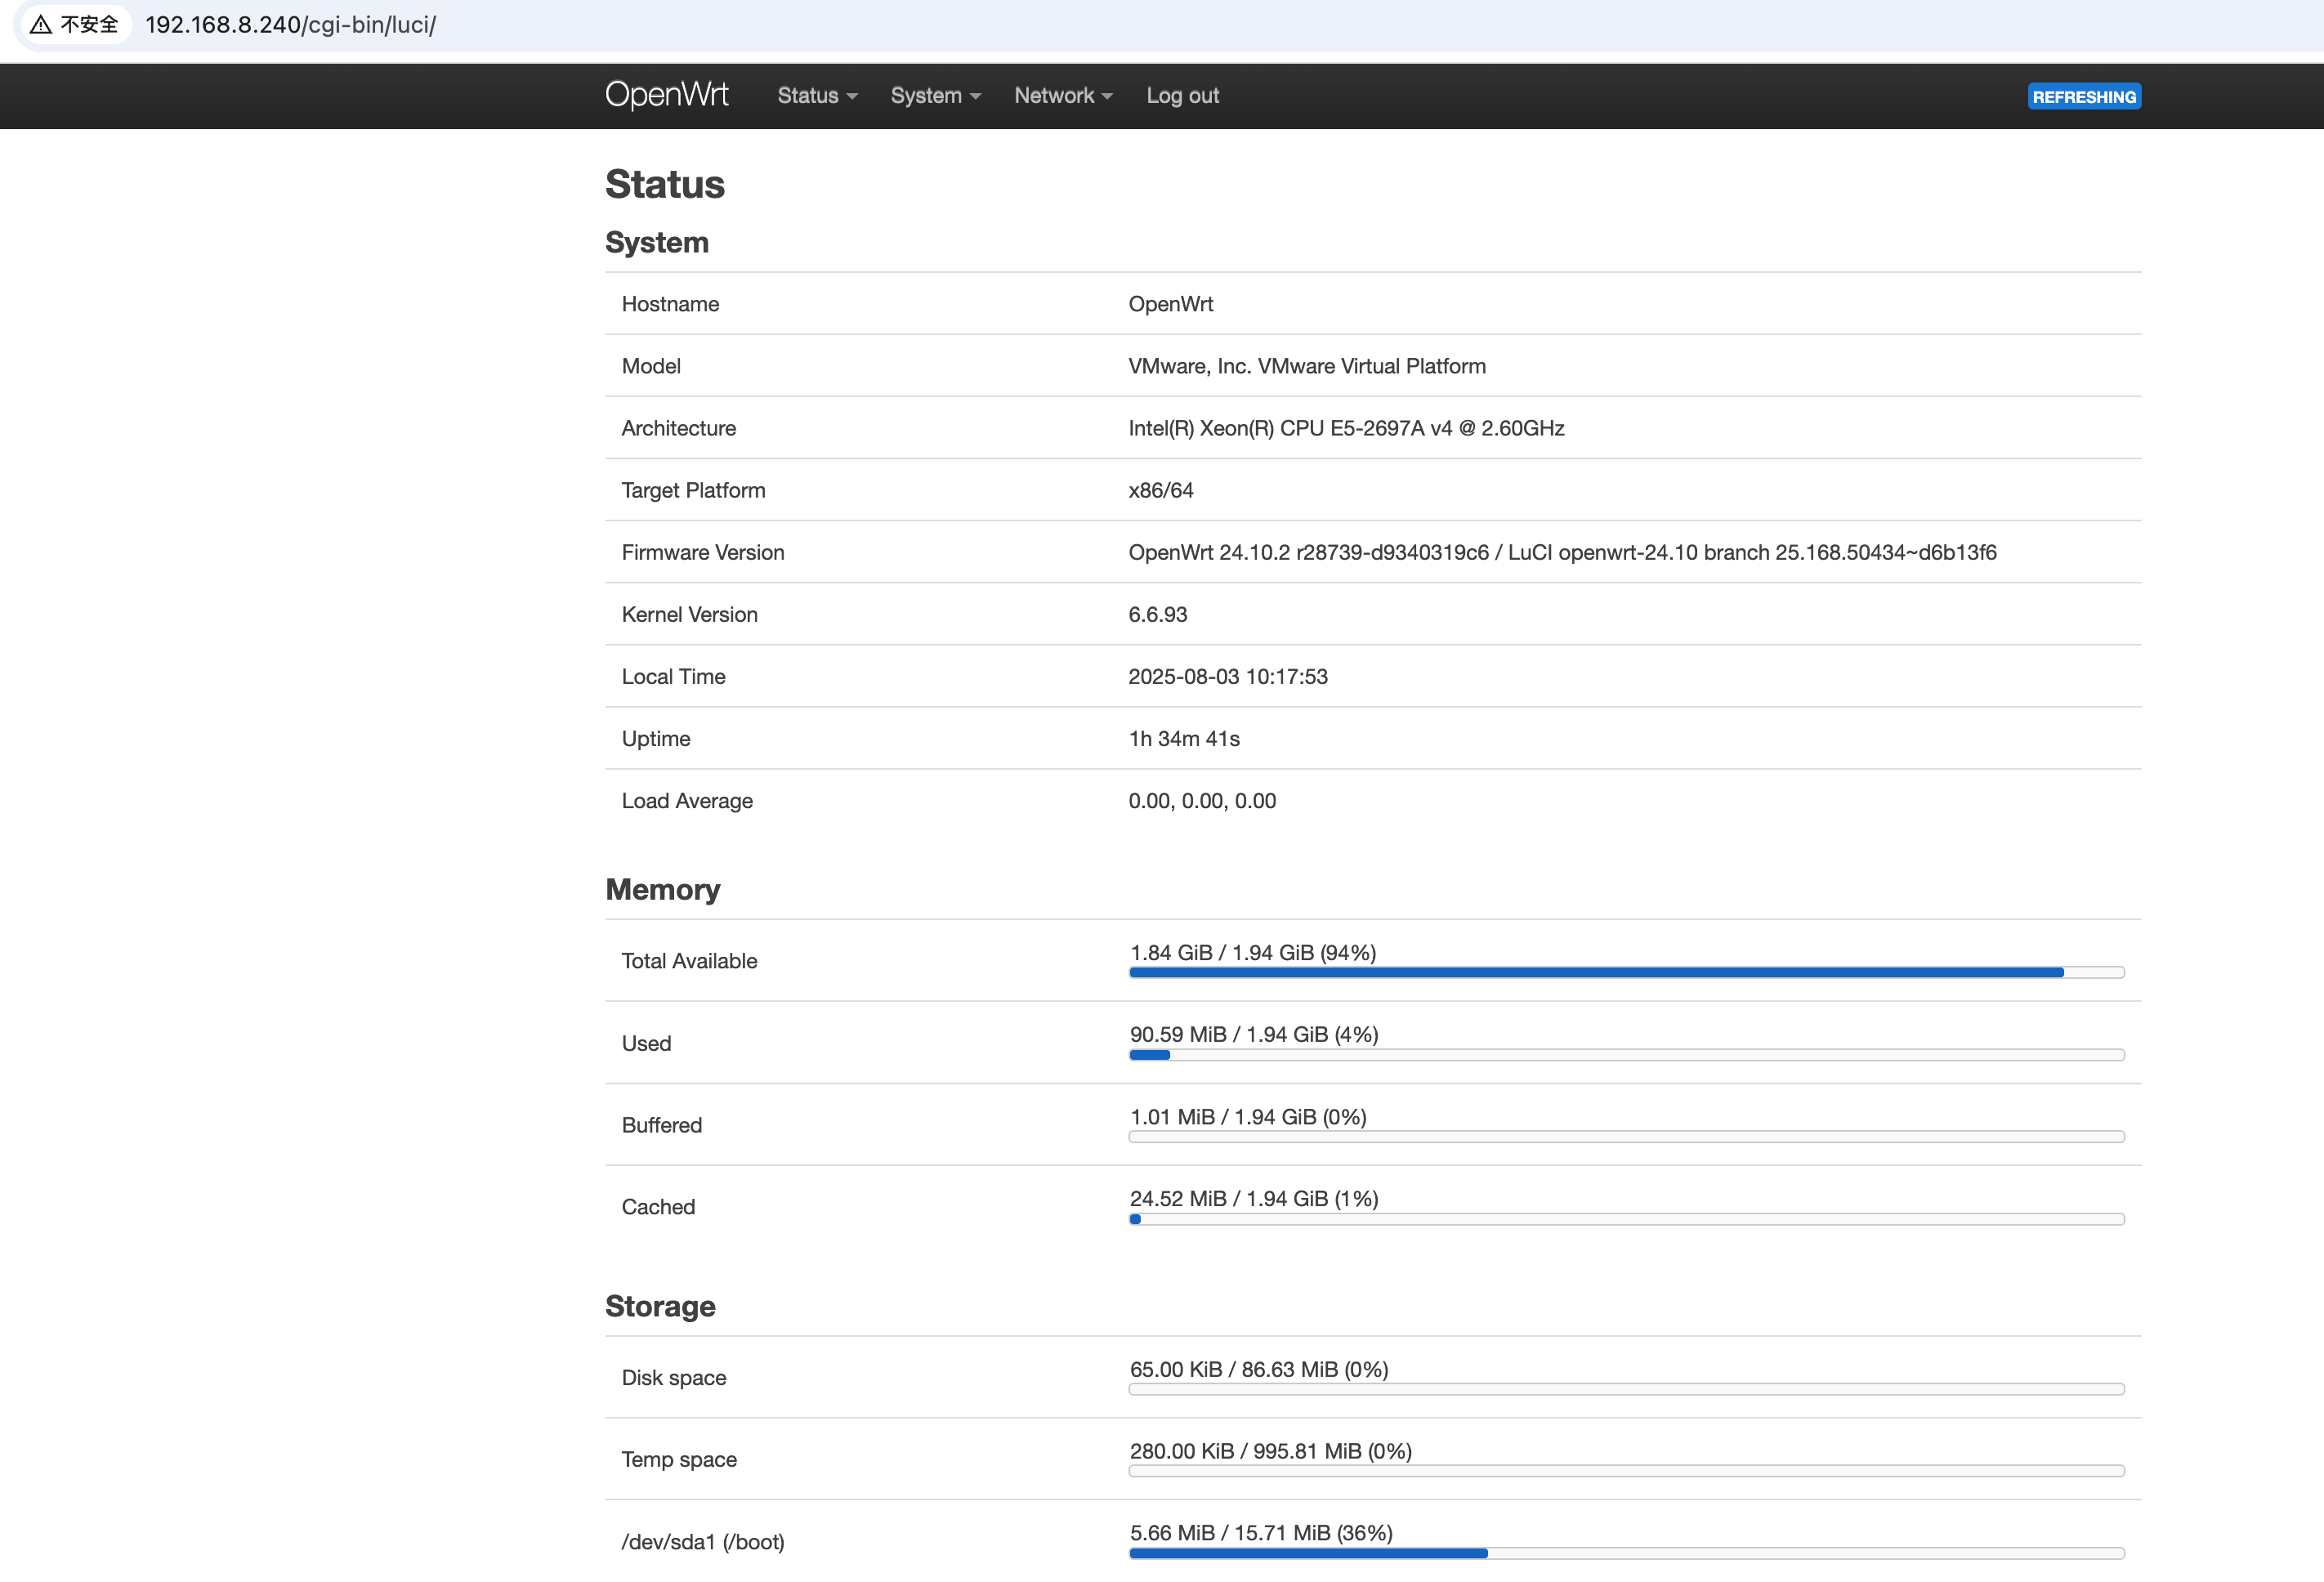Click the Kernel Version label
This screenshot has height=1582, width=2324.
coord(689,614)
